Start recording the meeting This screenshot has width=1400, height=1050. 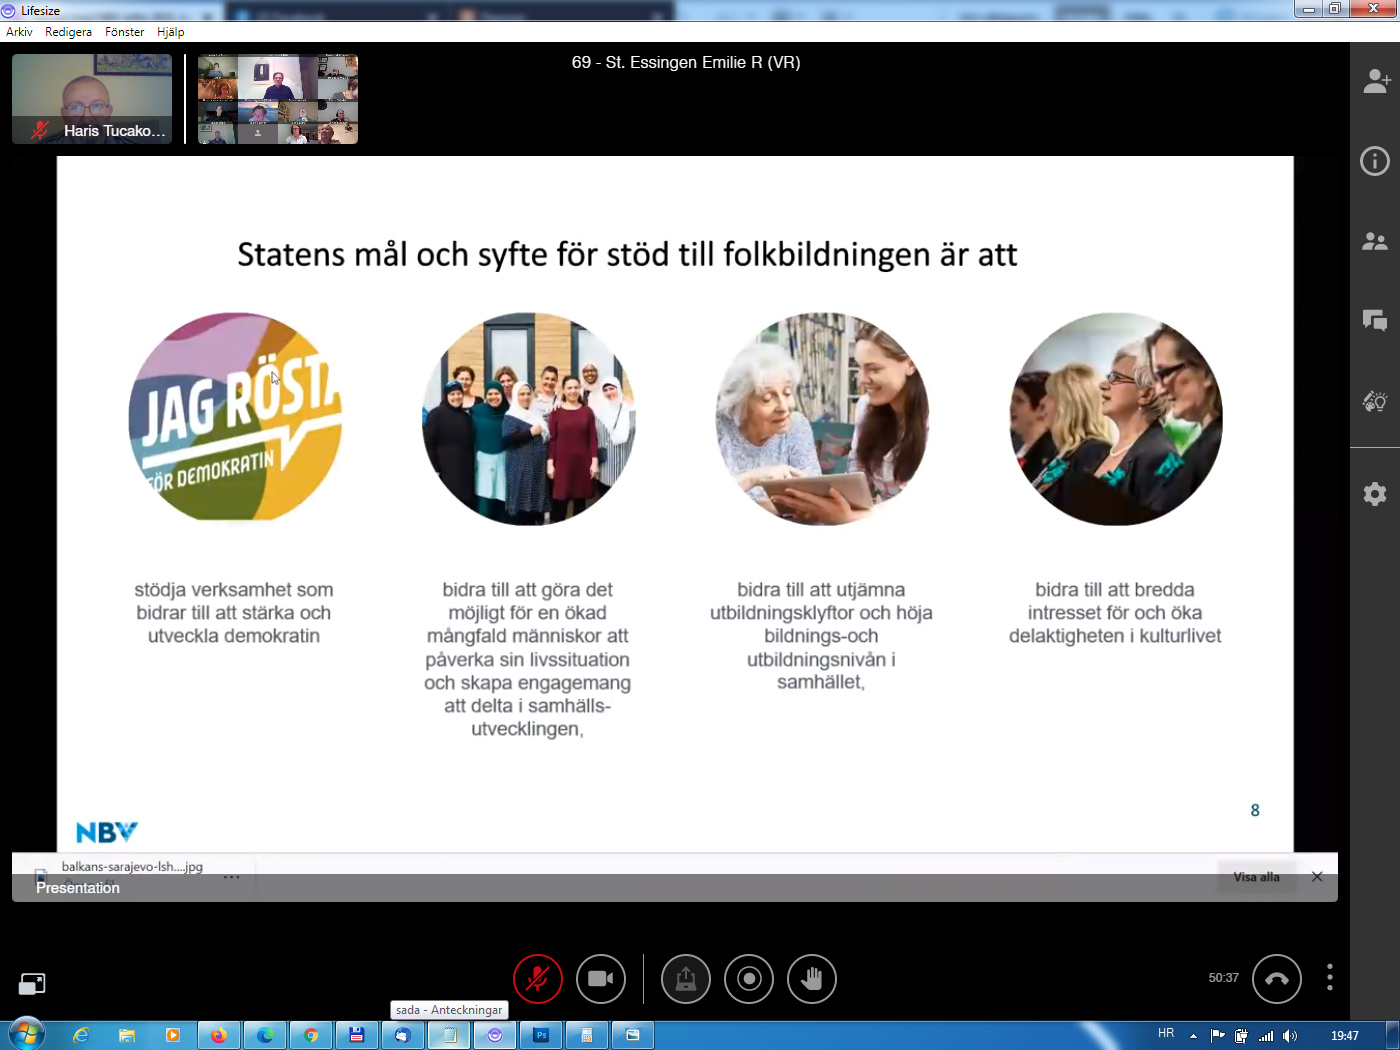point(749,979)
